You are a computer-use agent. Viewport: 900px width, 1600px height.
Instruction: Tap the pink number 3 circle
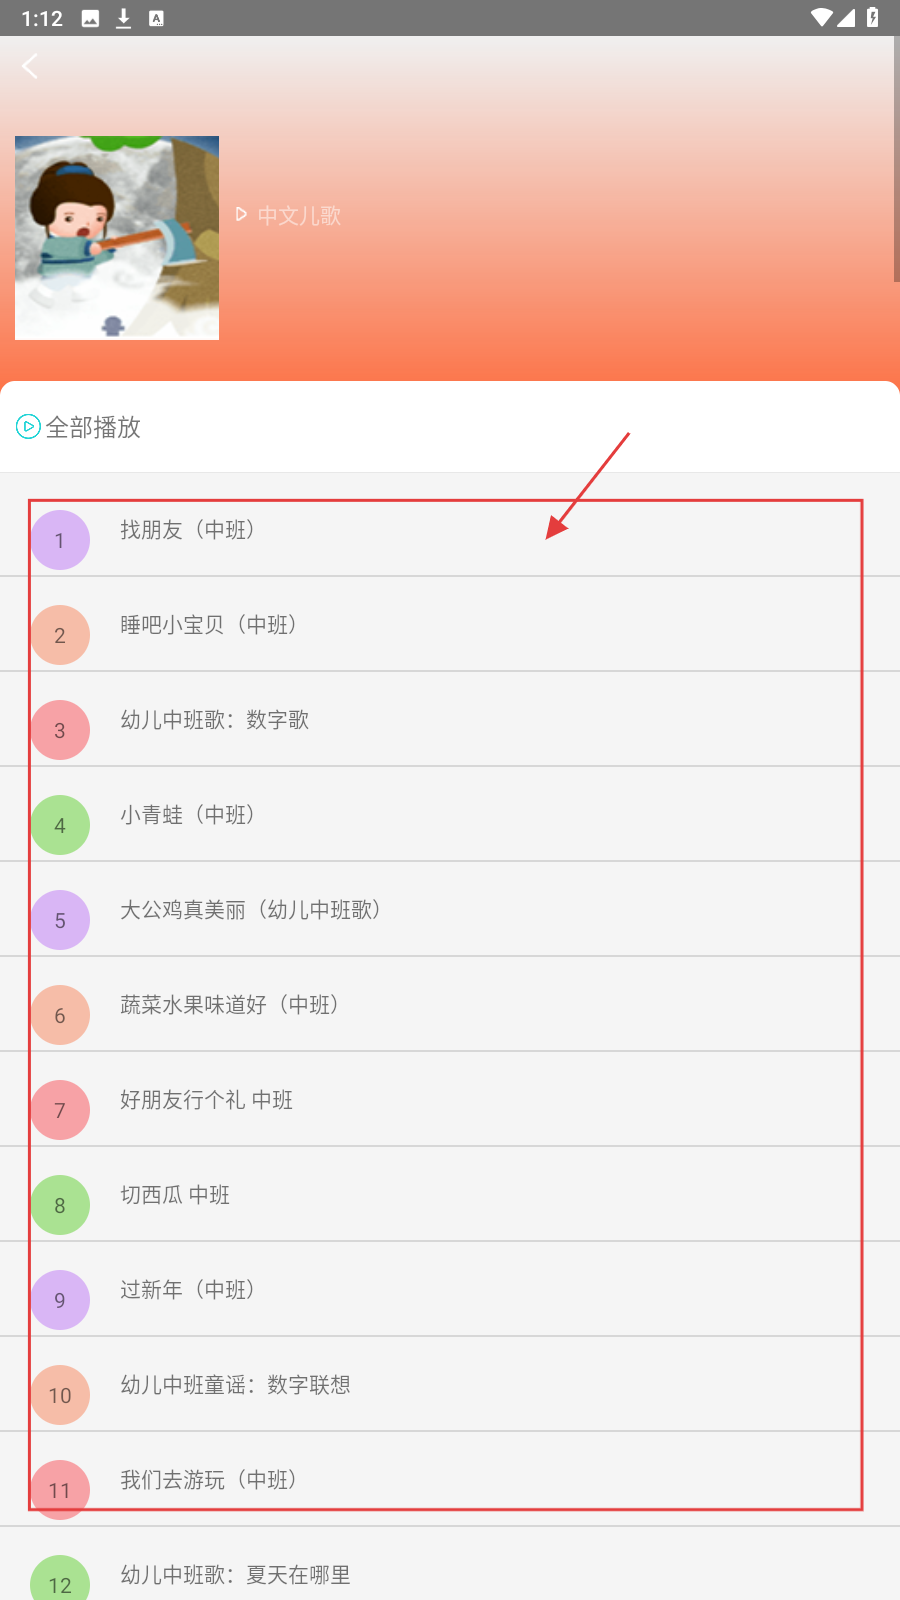(x=60, y=730)
